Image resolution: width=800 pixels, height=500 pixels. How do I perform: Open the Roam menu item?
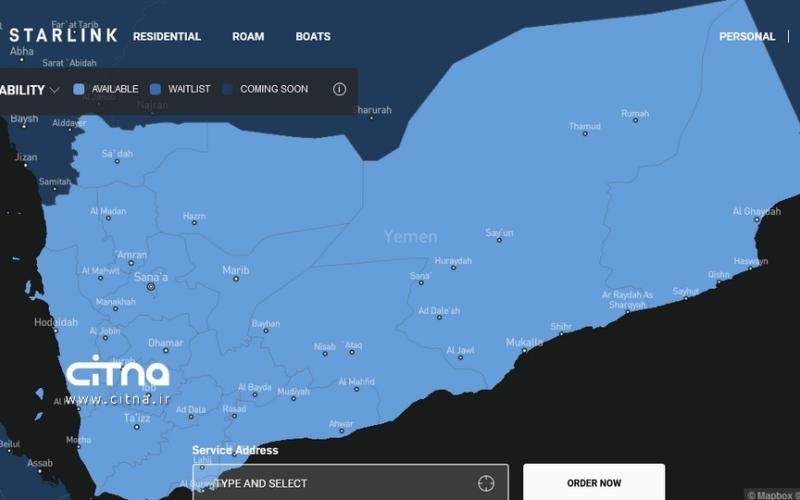pyautogui.click(x=248, y=36)
